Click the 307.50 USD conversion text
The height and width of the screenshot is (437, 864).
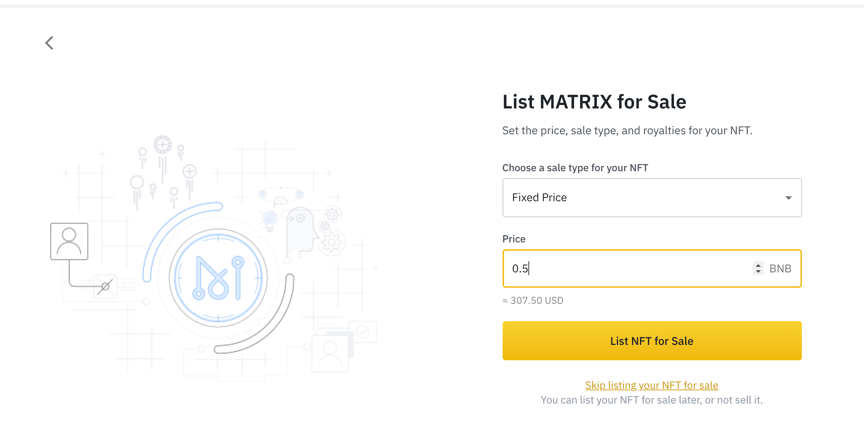click(533, 300)
